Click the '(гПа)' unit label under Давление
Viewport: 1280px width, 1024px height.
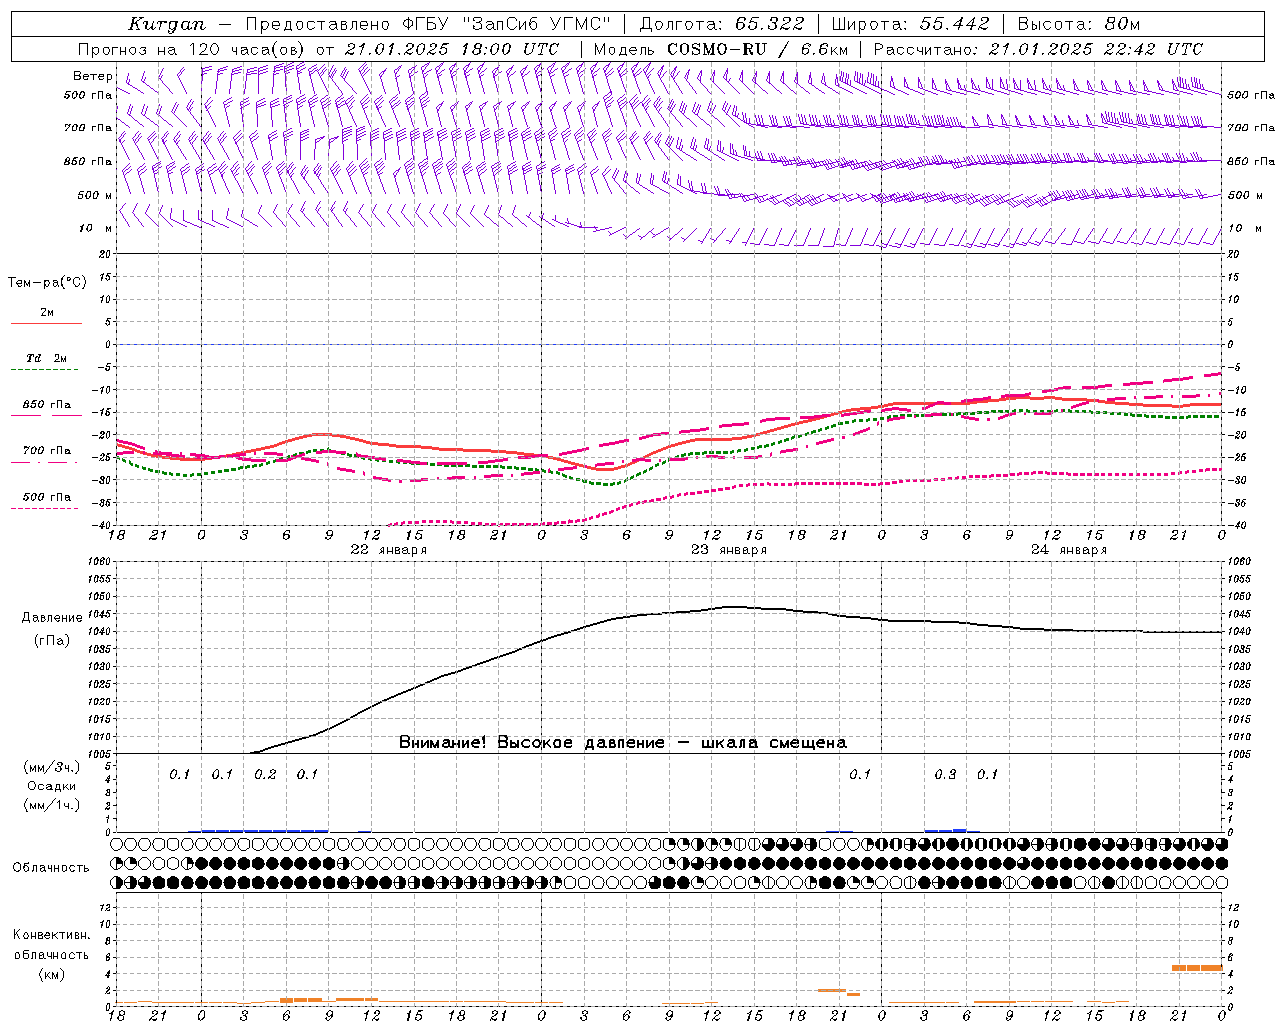52,640
